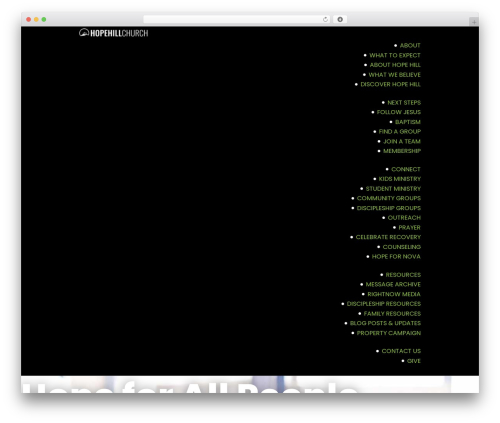This screenshot has width=500, height=423.
Task: Select Contact Us menu item
Action: [401, 351]
